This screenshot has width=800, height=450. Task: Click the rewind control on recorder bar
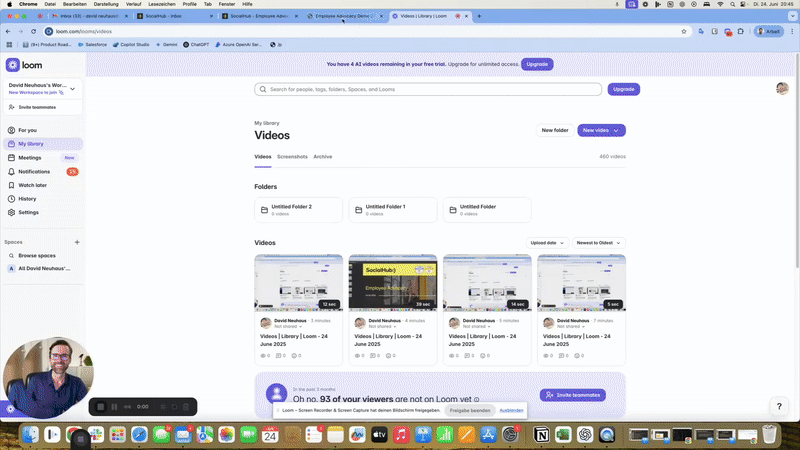[128, 407]
